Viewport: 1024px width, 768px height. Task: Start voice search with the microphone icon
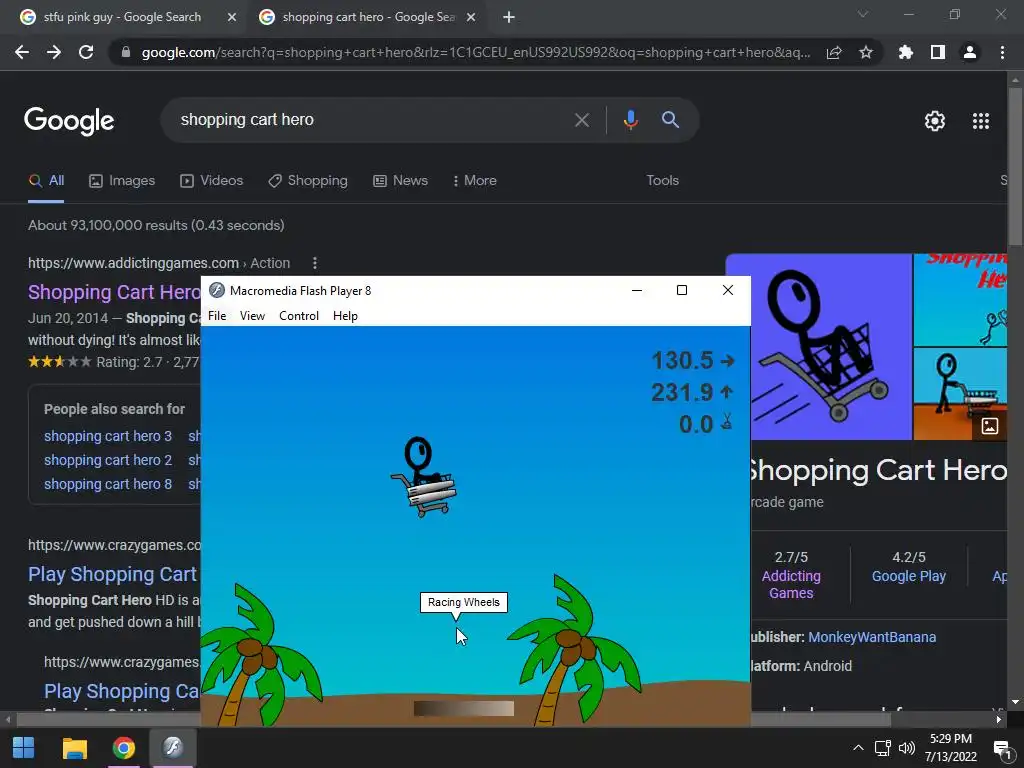click(630, 120)
